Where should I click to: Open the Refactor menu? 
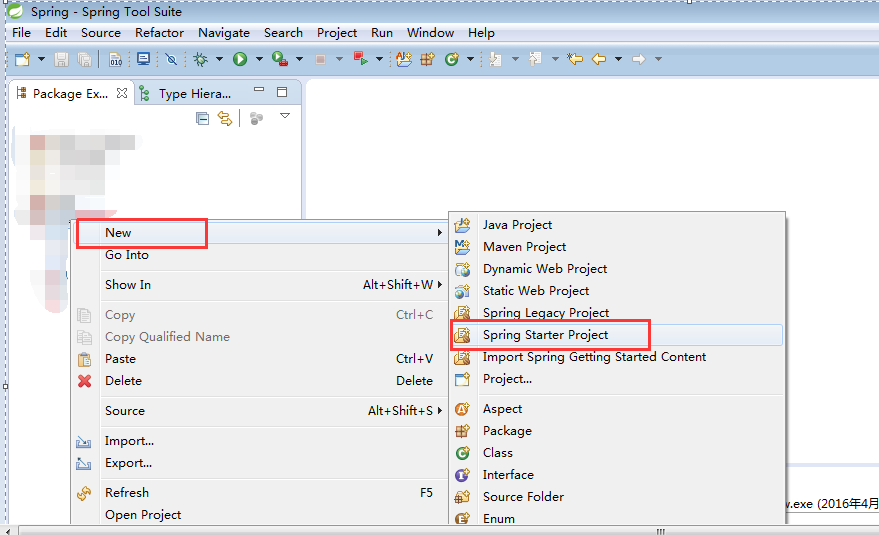[x=159, y=33]
